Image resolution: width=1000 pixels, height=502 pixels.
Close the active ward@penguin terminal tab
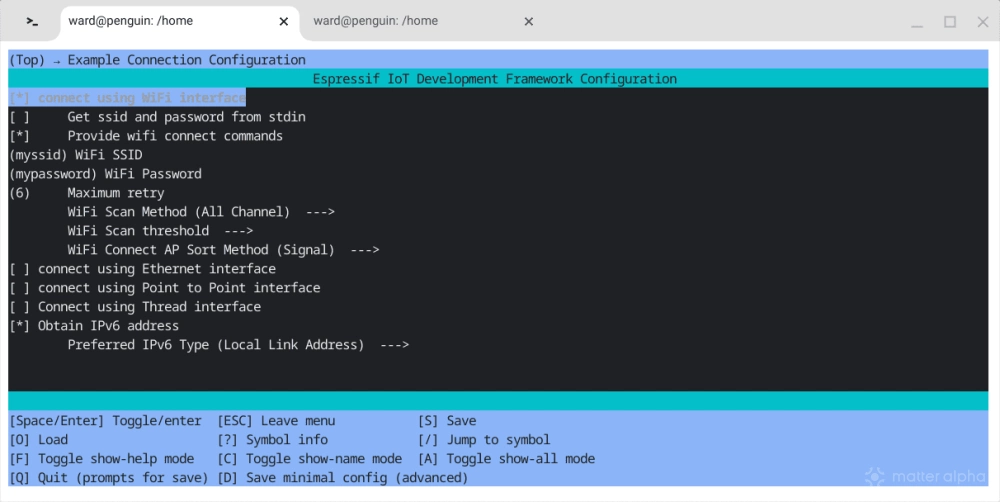pos(284,21)
